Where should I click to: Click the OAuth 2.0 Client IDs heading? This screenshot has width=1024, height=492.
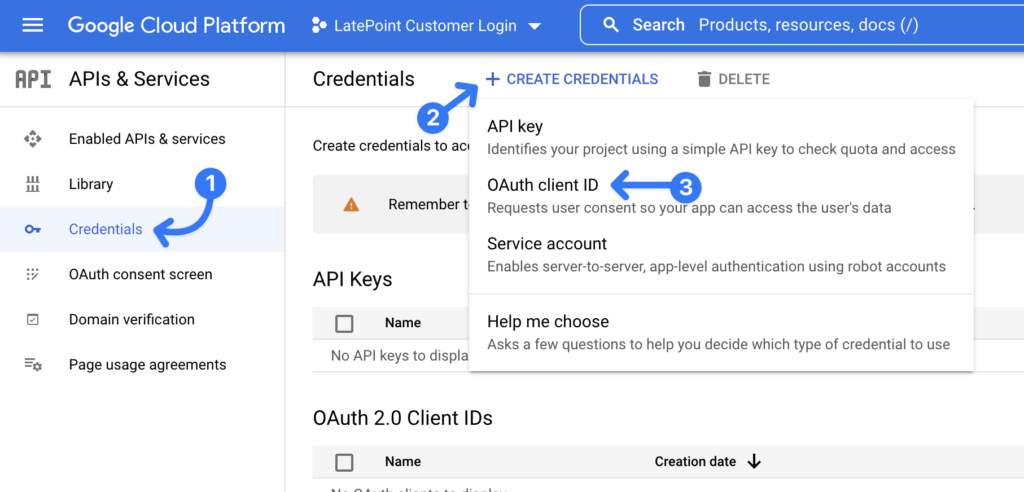(403, 417)
